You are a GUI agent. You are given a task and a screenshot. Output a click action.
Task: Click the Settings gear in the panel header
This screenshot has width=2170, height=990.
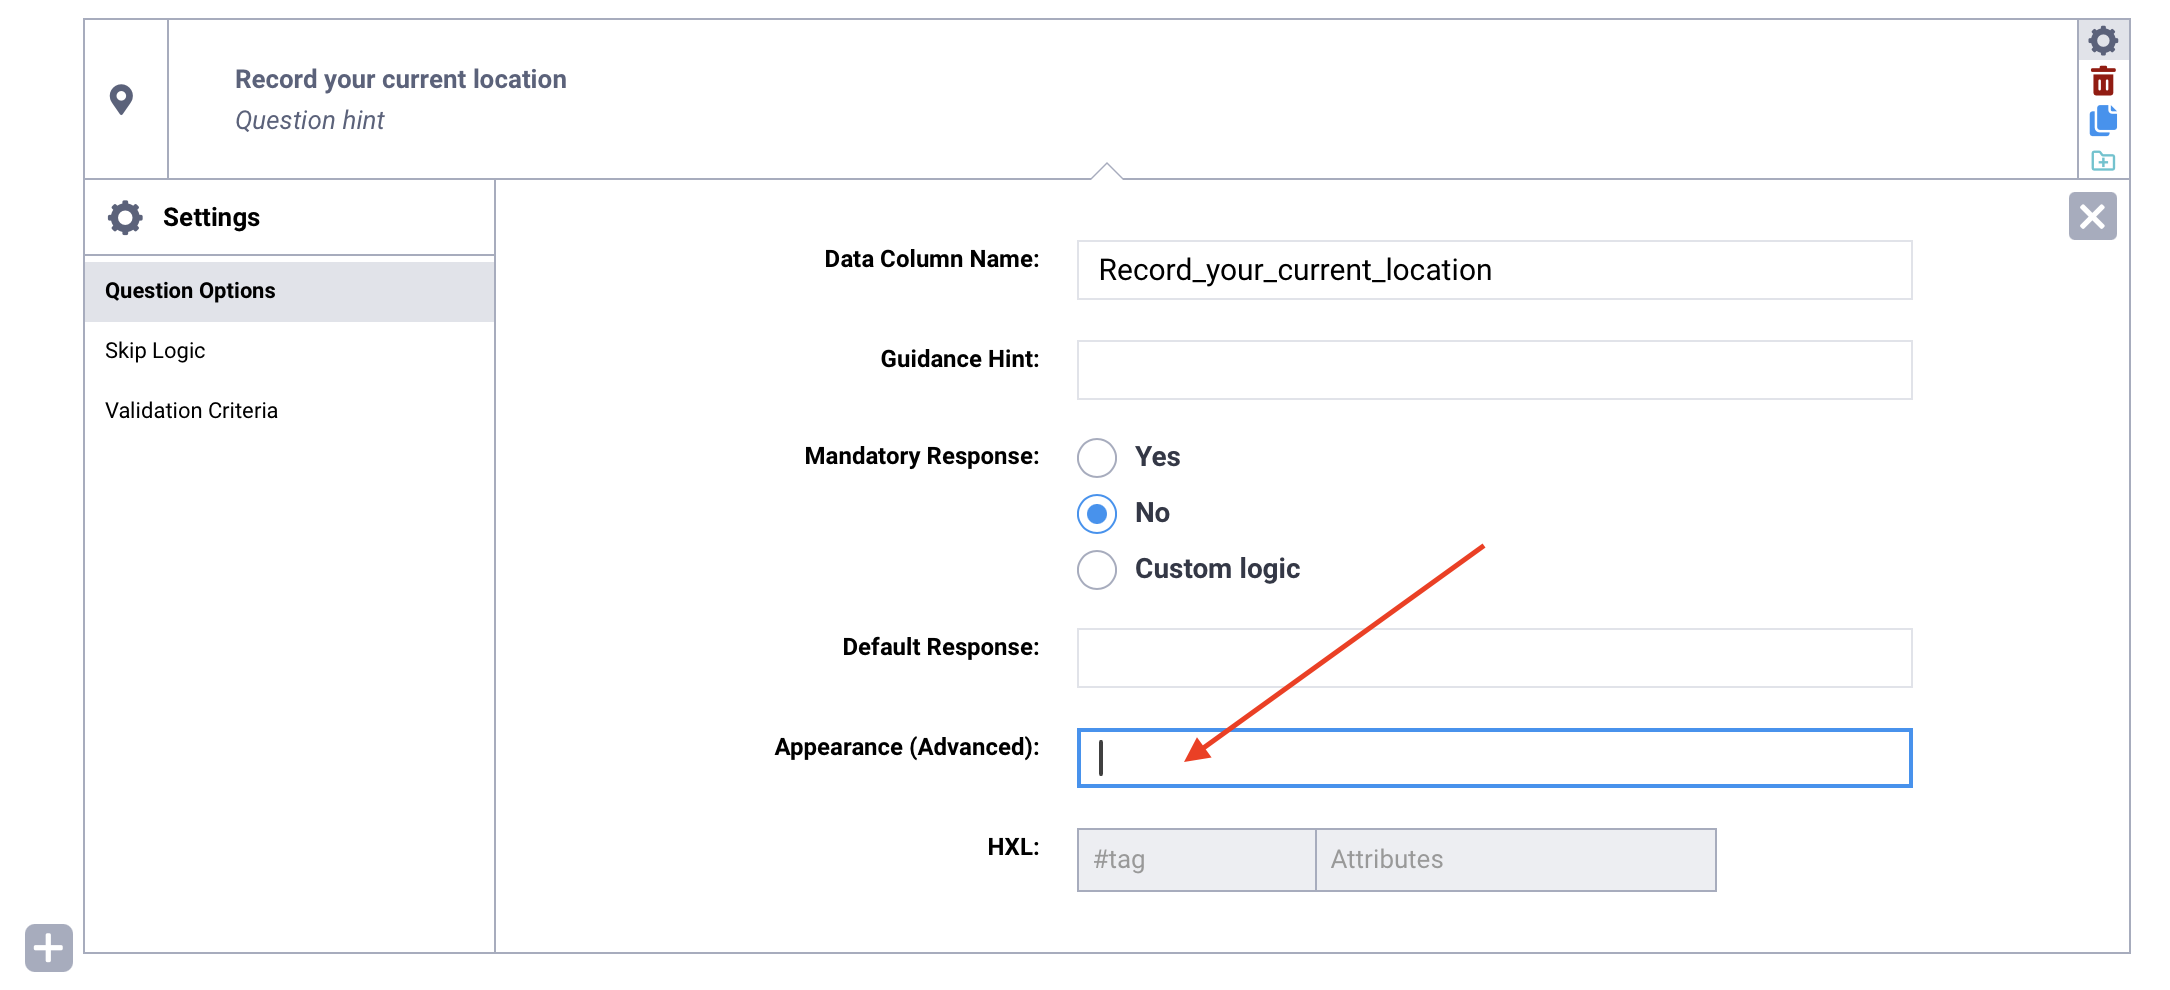[124, 217]
